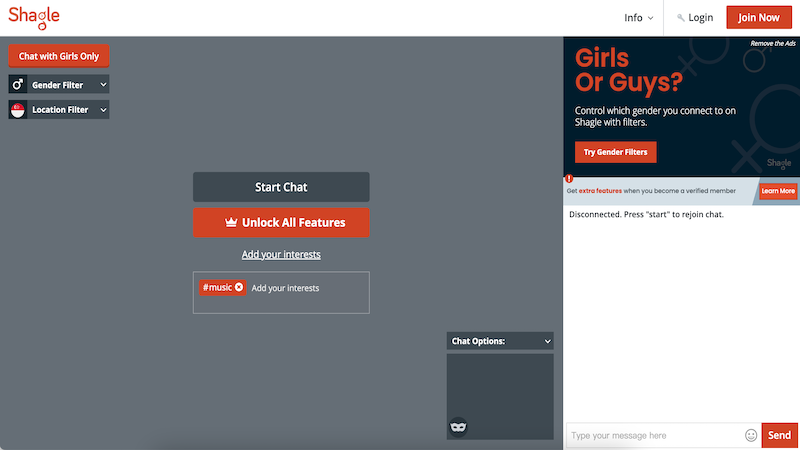Image resolution: width=800 pixels, height=450 pixels.
Task: Click the red alert exclamation icon
Action: pyautogui.click(x=569, y=179)
